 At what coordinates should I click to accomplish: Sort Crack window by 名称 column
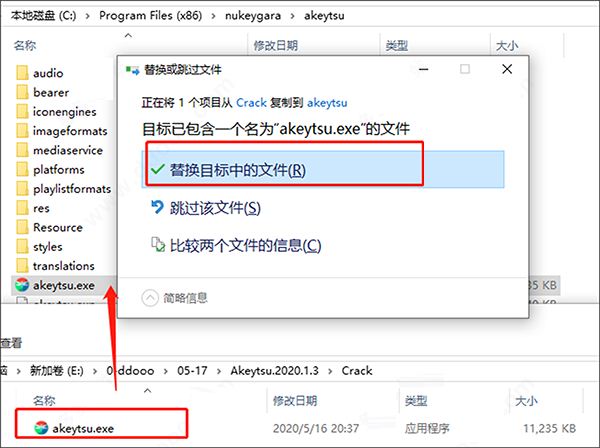(x=44, y=401)
